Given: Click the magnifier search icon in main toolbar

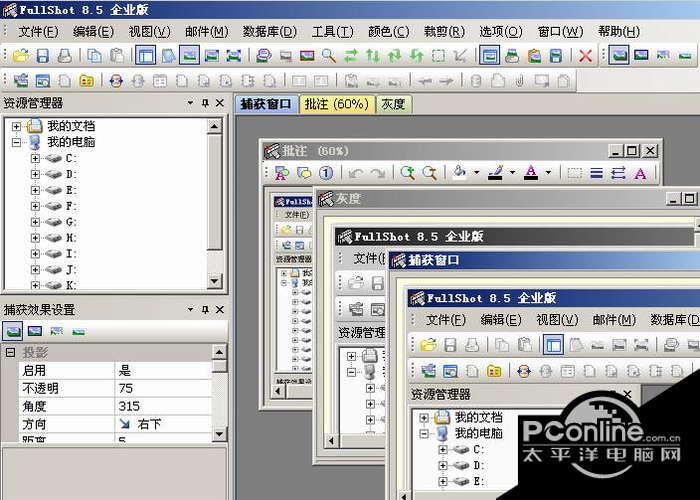Looking at the screenshot, I should tap(329, 55).
